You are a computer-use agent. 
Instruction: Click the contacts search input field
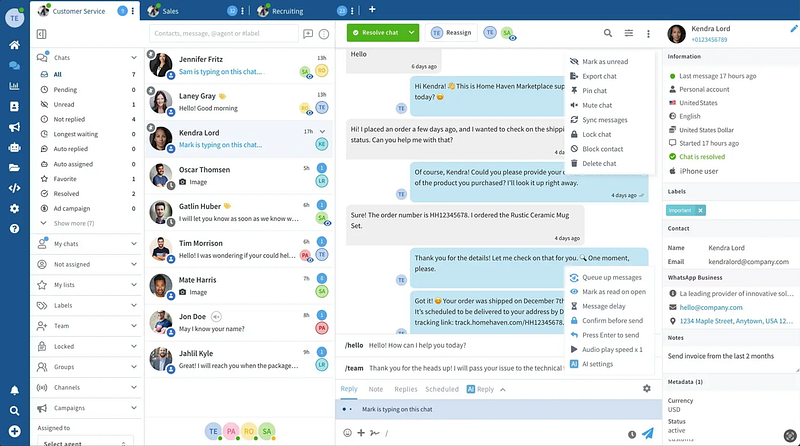tap(223, 33)
